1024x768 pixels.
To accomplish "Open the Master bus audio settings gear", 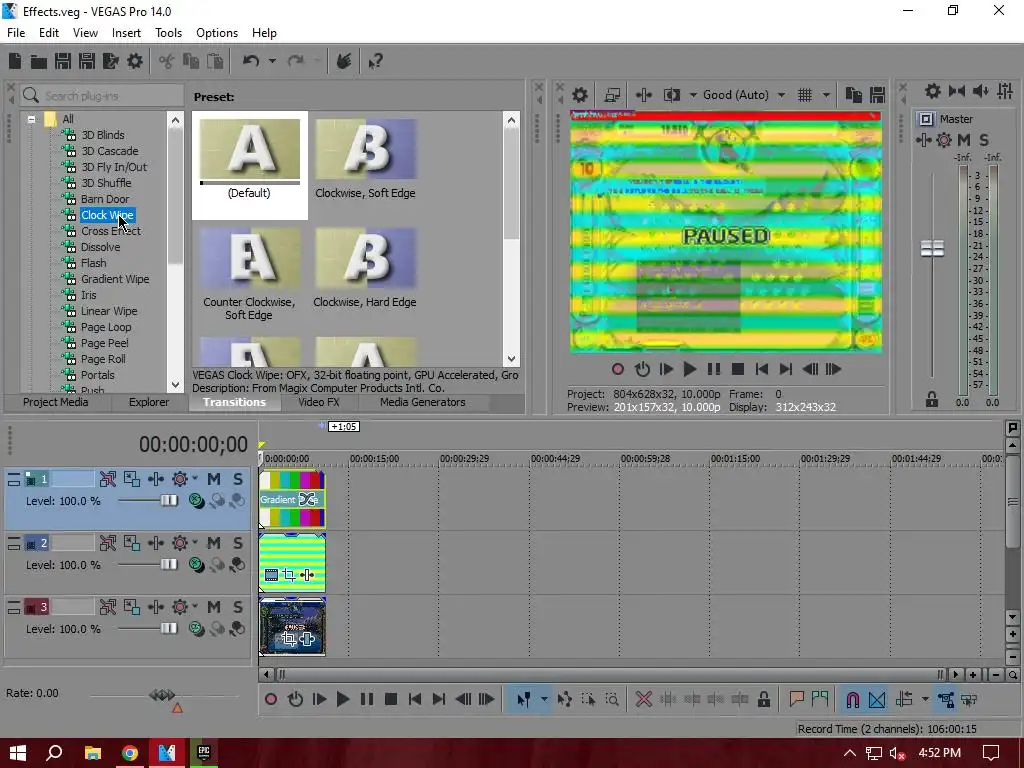I will [933, 91].
